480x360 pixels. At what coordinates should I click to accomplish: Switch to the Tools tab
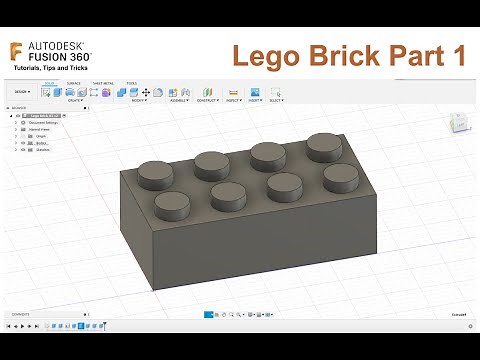(132, 83)
